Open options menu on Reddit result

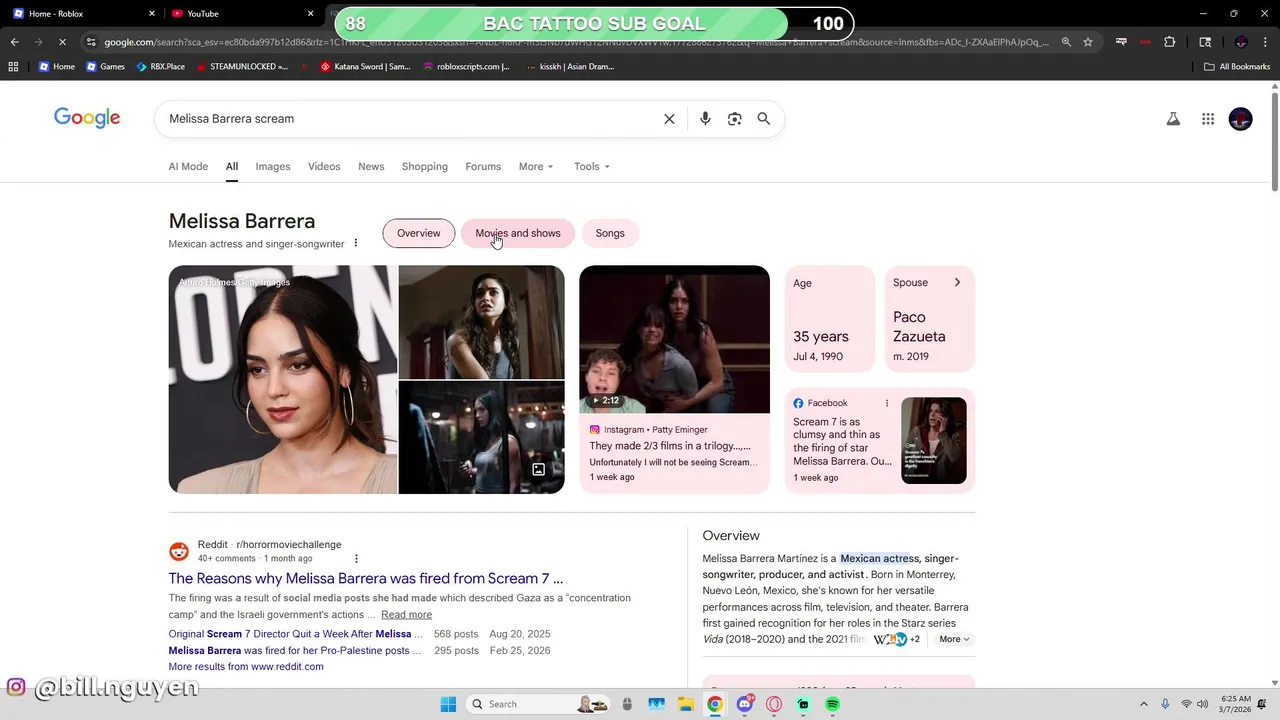coord(356,559)
